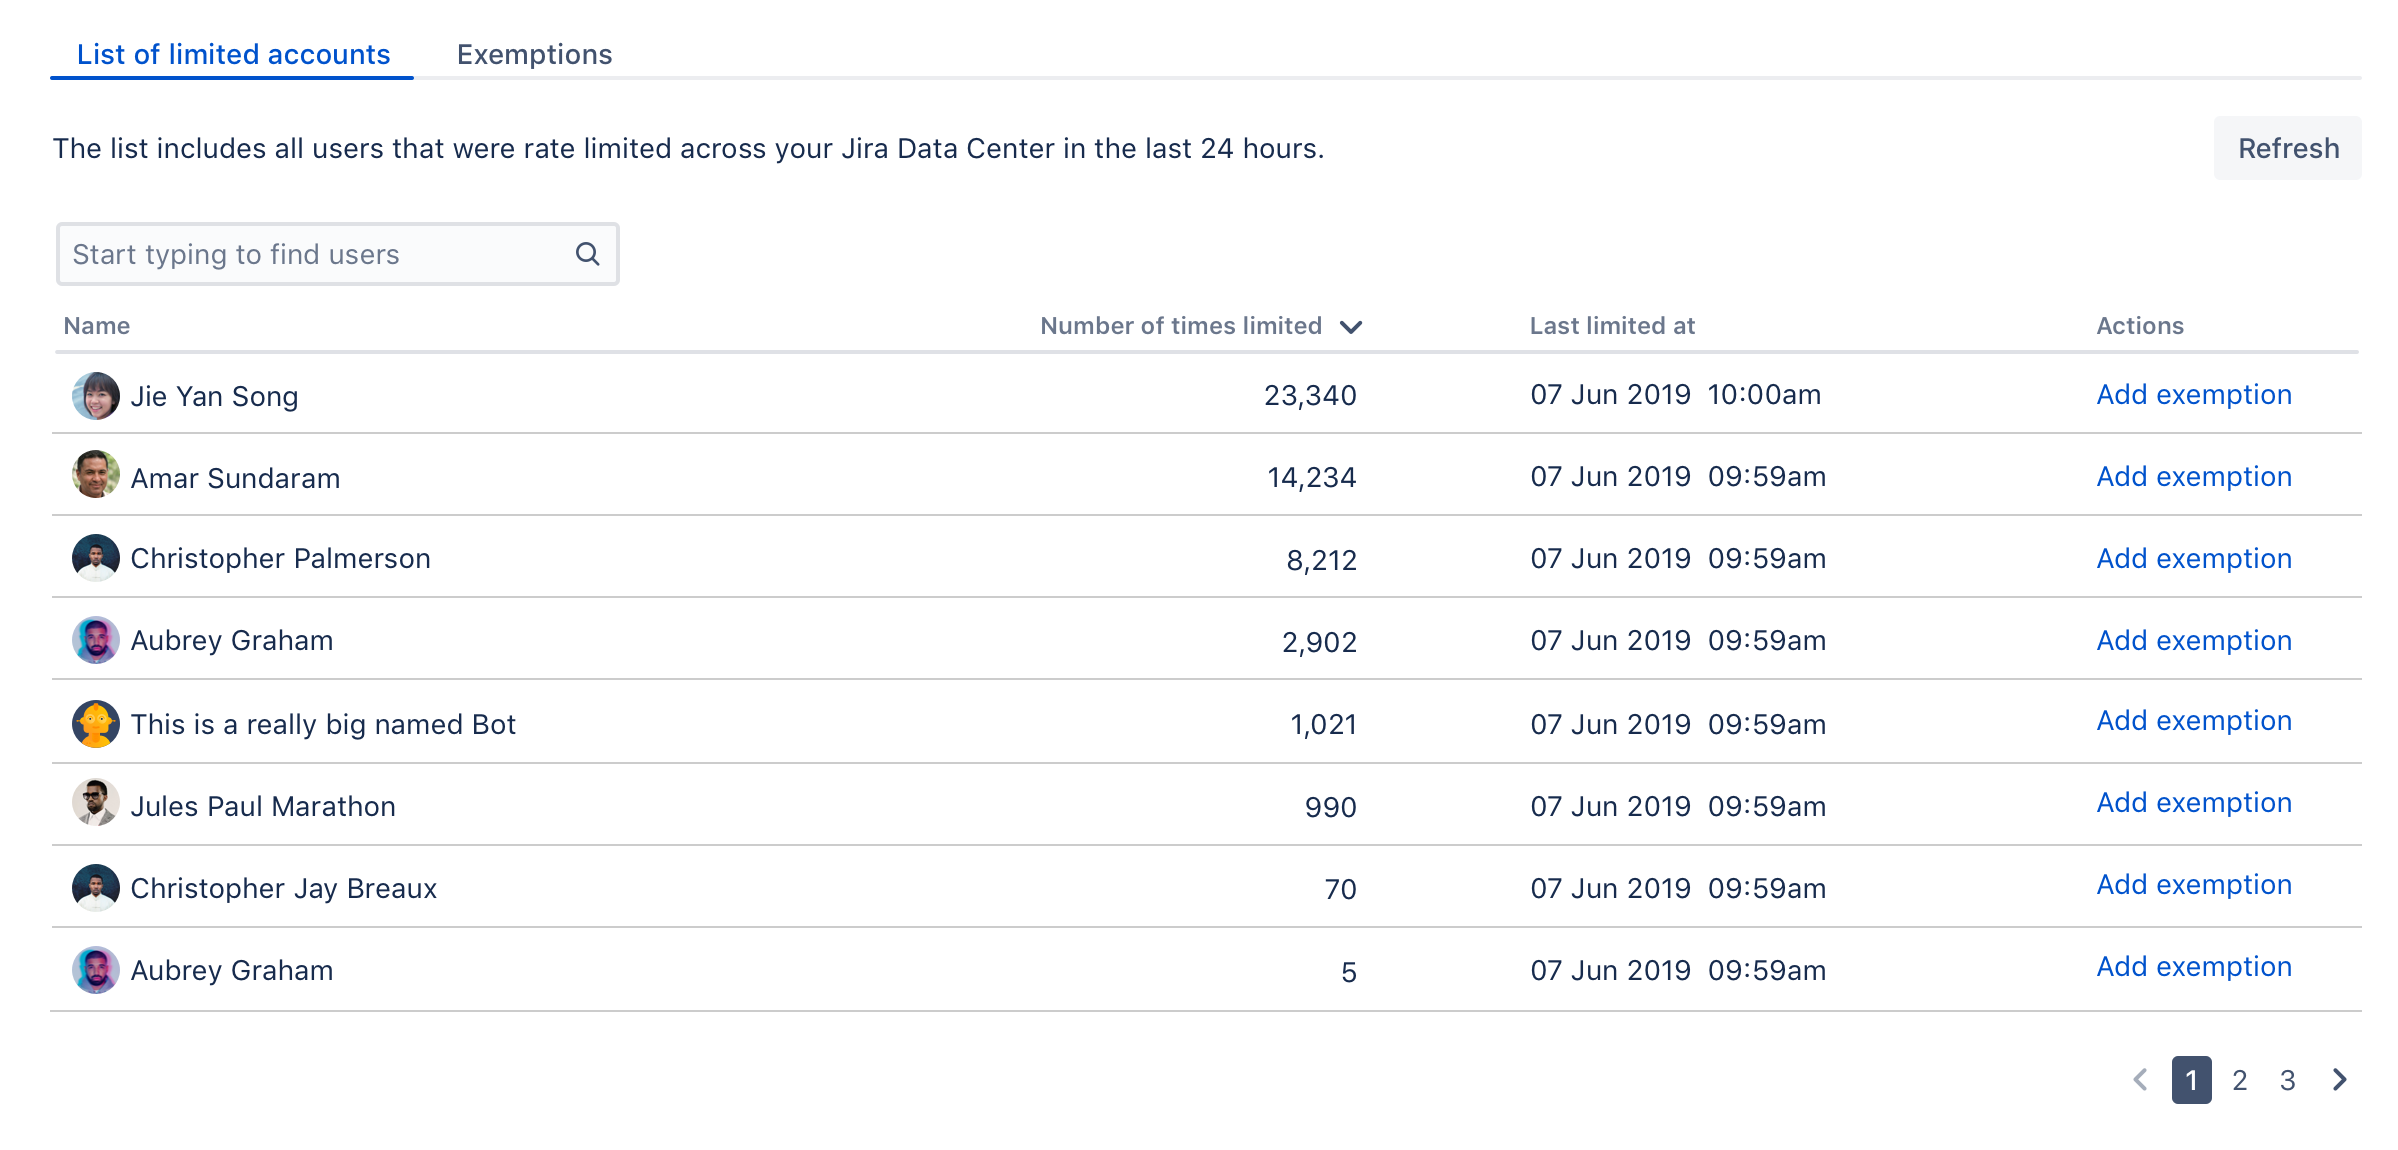
Task: Add exemption for Amar Sundaram
Action: coord(2194,477)
